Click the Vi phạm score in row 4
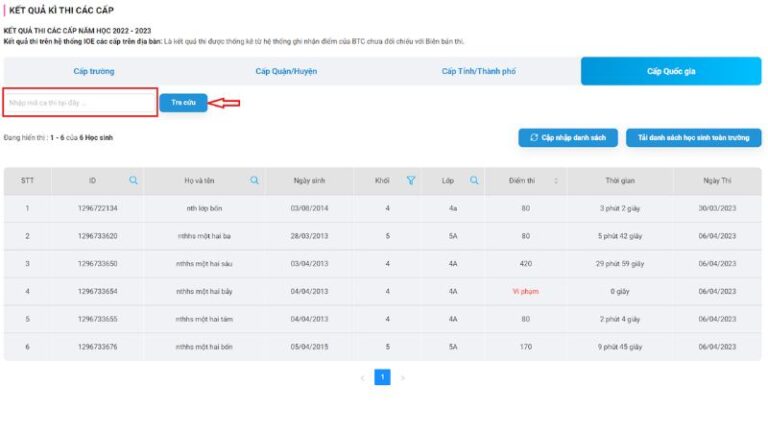The image size is (768, 432). (x=525, y=292)
